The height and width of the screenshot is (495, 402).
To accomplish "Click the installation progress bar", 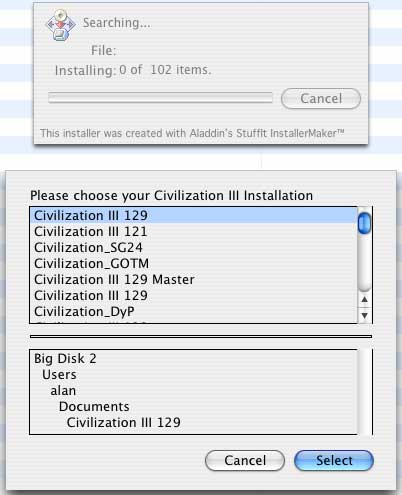I will coord(160,98).
